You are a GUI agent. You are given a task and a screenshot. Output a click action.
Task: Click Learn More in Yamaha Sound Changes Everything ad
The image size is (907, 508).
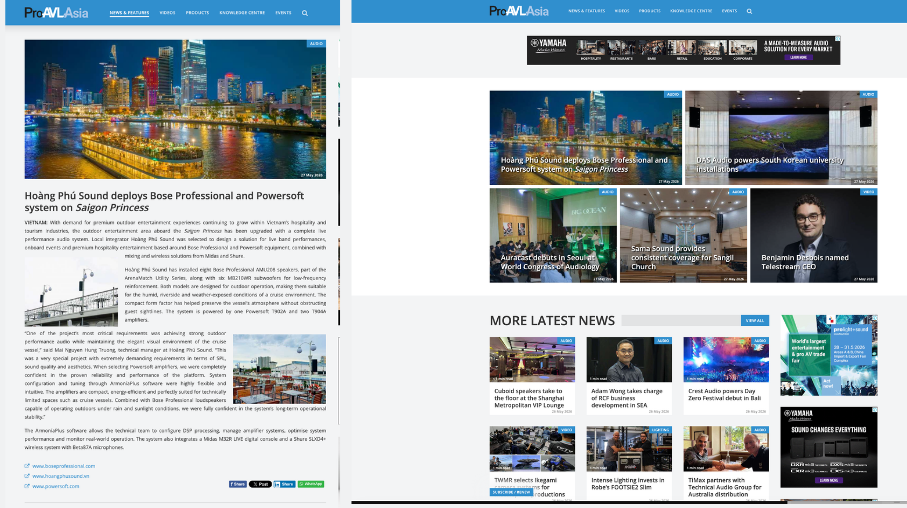pos(828,480)
